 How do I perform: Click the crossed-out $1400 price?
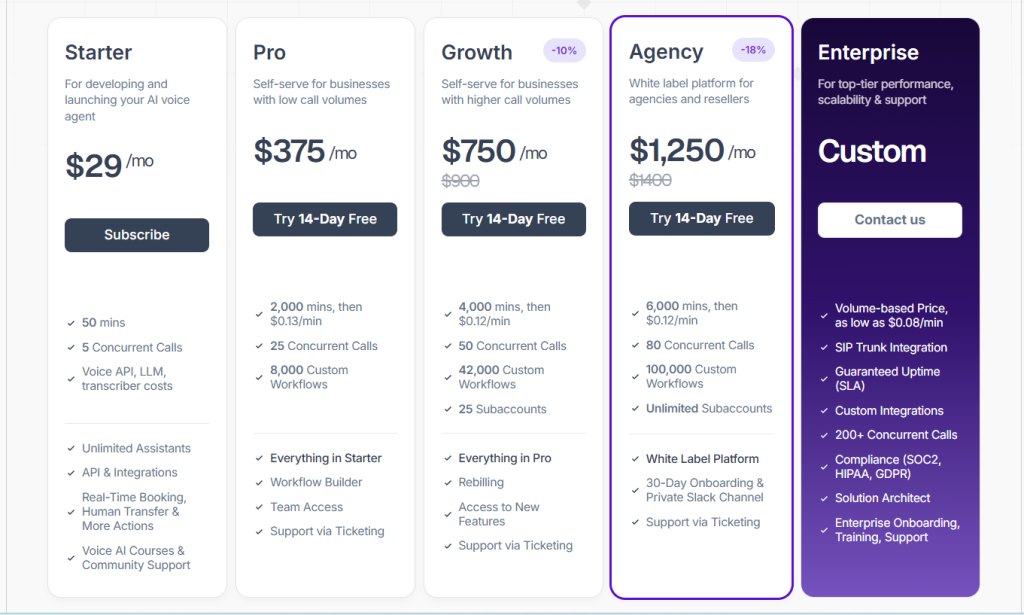click(x=650, y=181)
